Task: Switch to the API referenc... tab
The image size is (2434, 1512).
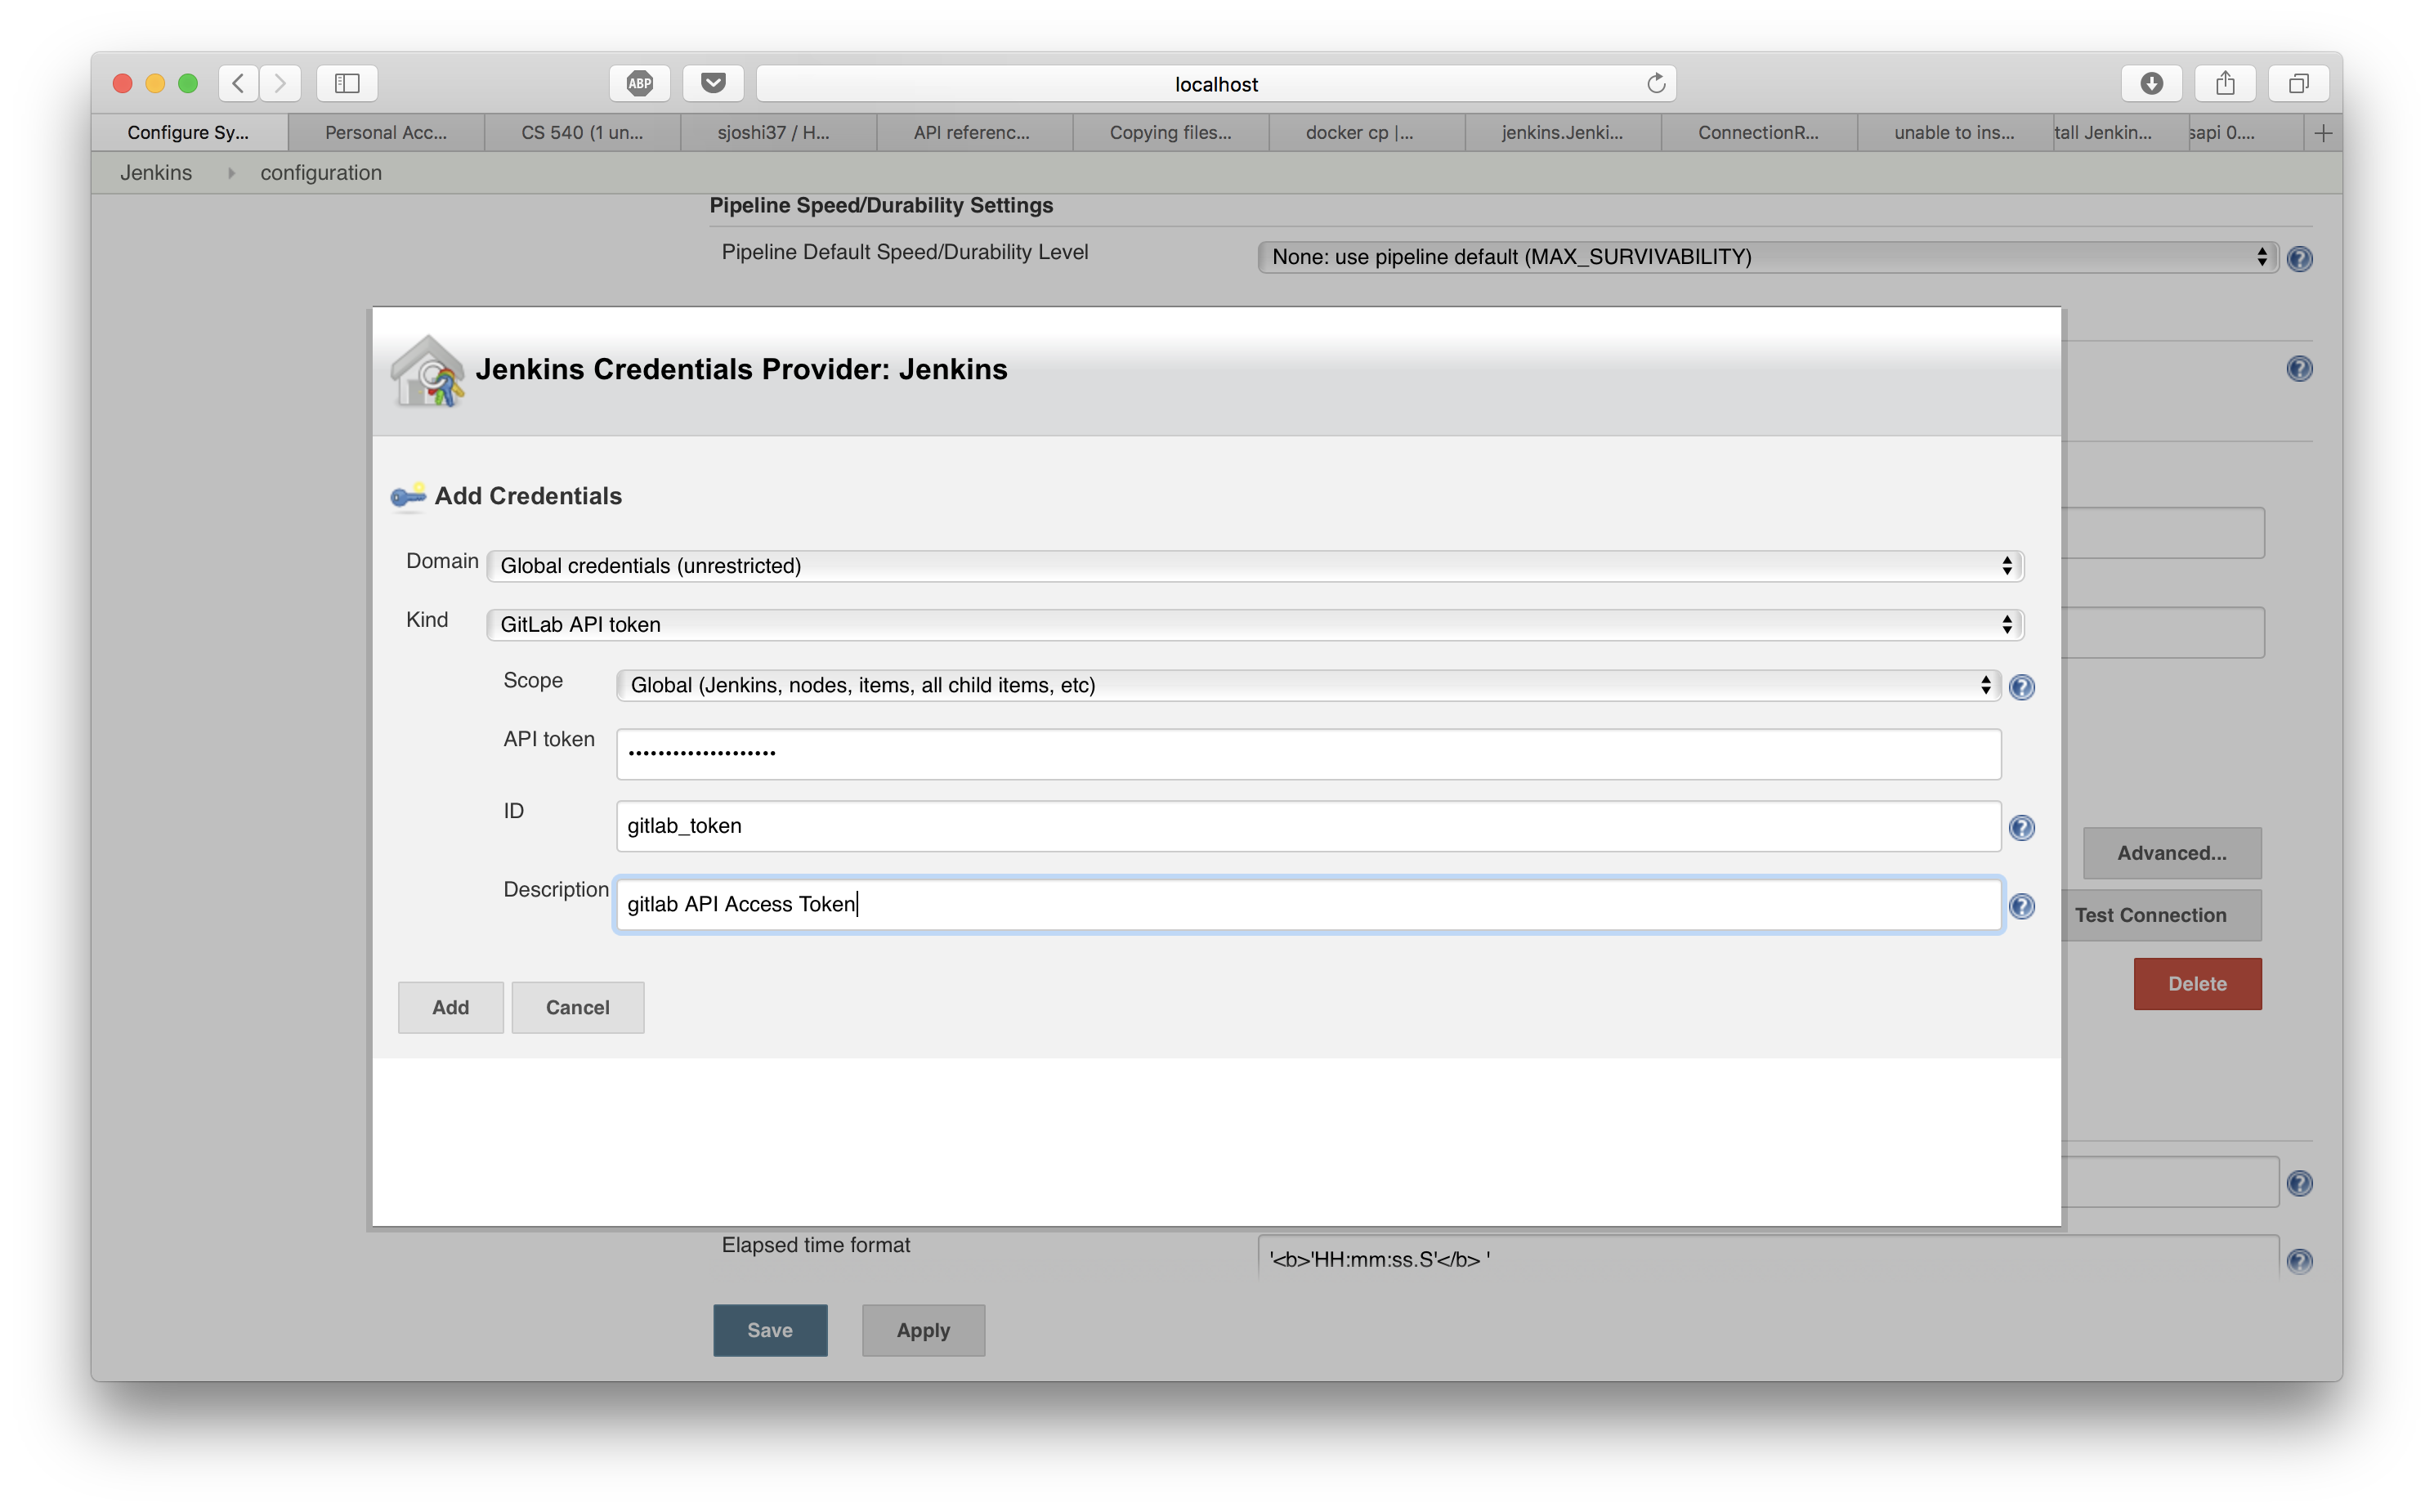Action: pyautogui.click(x=974, y=133)
